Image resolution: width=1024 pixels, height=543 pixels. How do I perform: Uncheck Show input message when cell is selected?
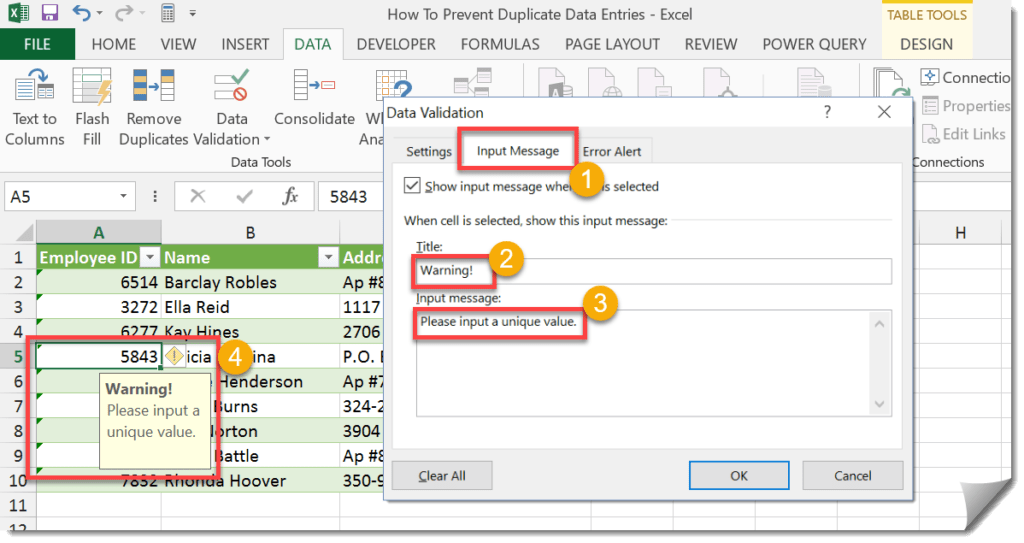(x=412, y=186)
